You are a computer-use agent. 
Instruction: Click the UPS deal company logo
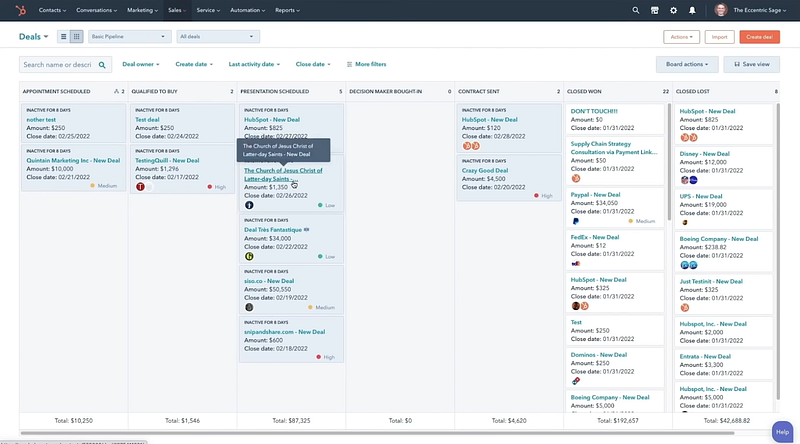click(x=685, y=223)
